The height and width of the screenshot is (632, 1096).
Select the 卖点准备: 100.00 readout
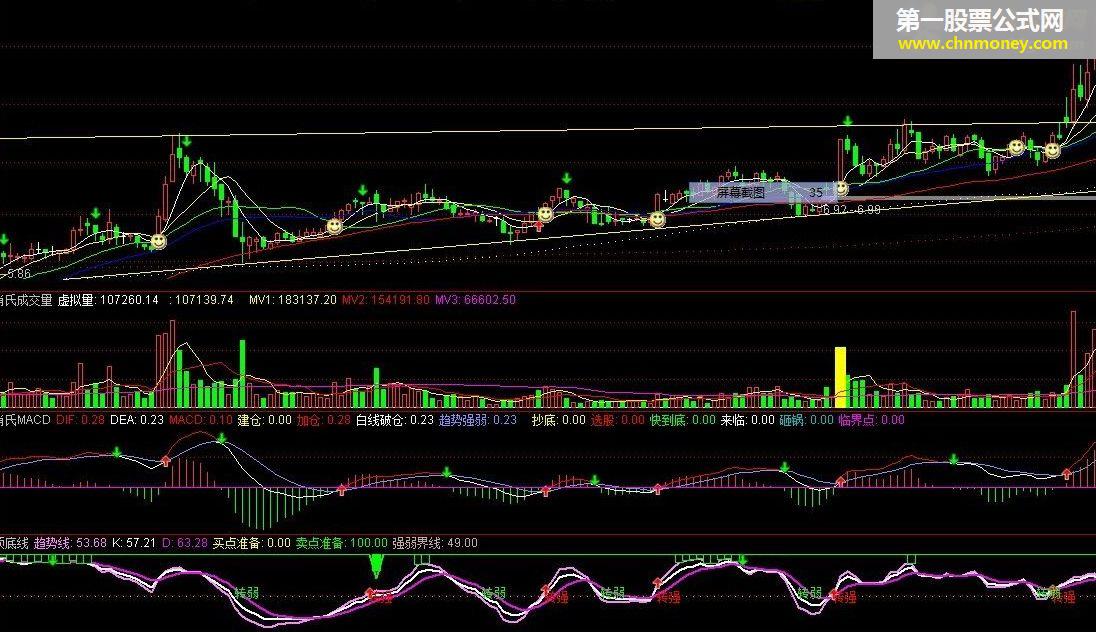tap(341, 543)
